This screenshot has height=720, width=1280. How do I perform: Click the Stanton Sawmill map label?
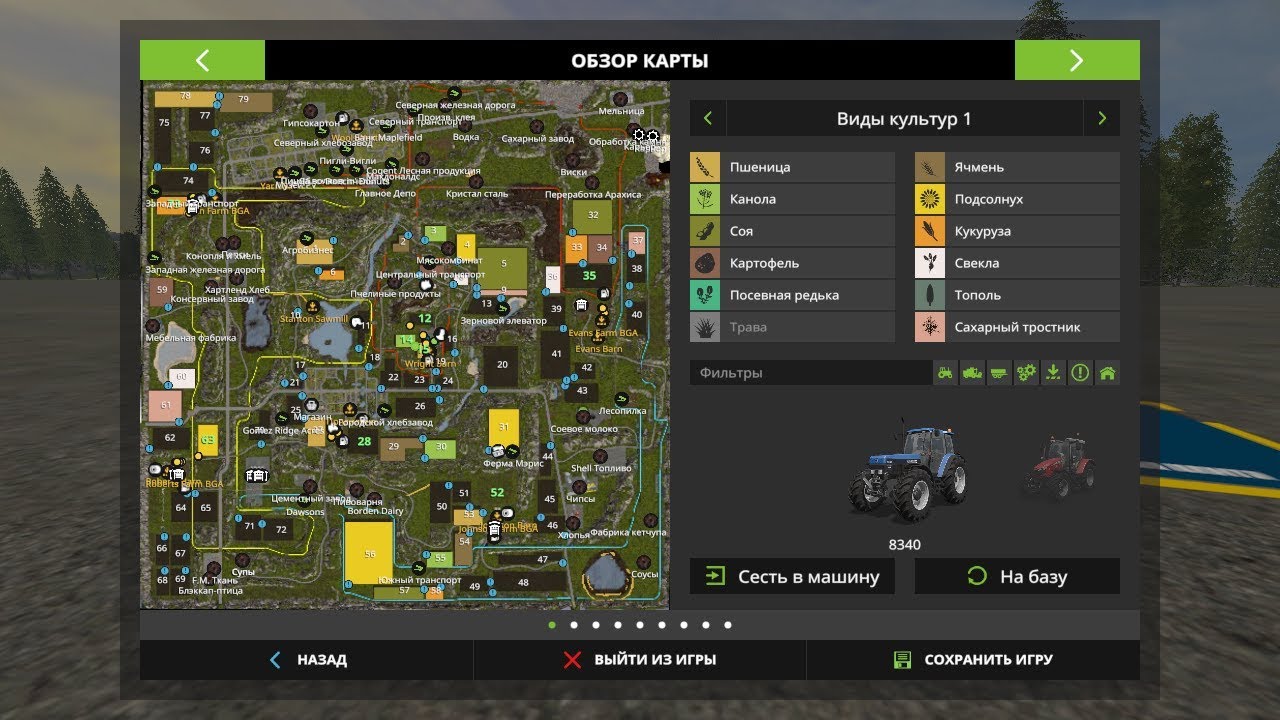pyautogui.click(x=314, y=319)
